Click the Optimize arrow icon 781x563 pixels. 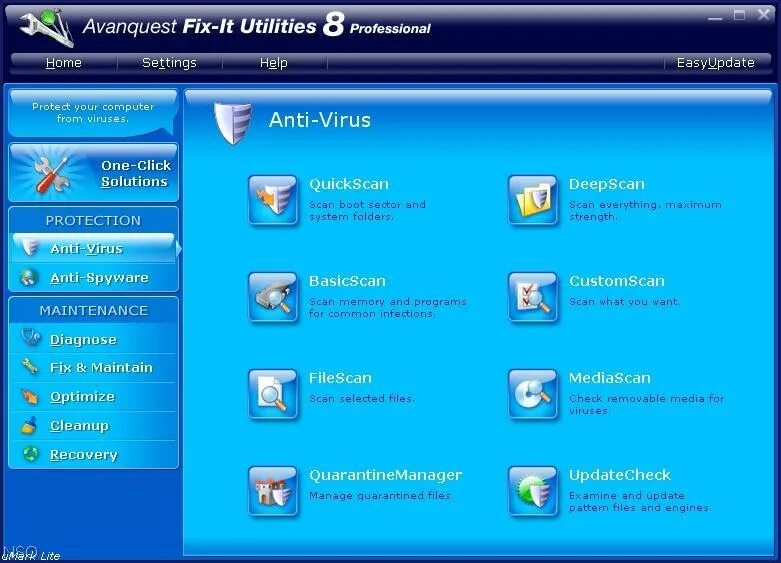pyautogui.click(x=29, y=397)
